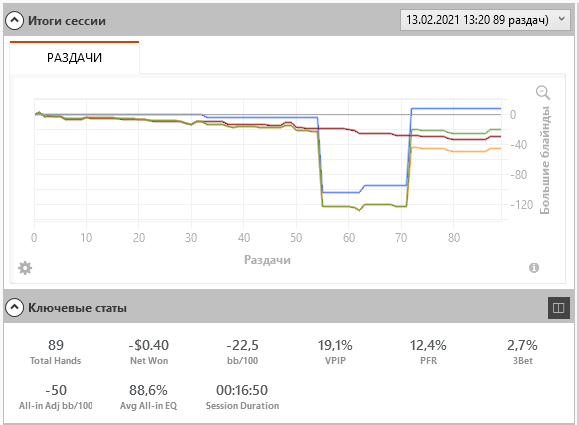Click the VPIP stat value
The width and height of the screenshot is (579, 425).
335,345
